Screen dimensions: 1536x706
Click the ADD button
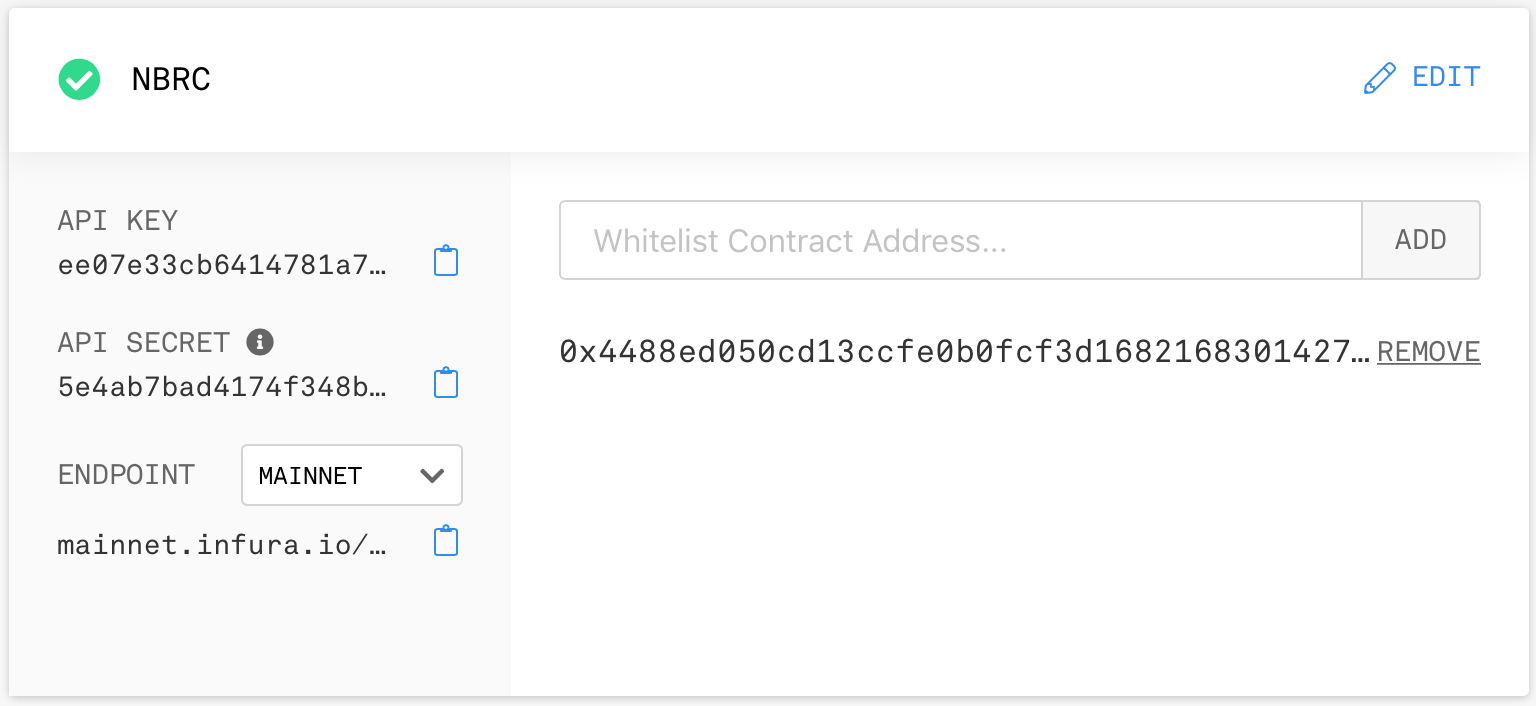pyautogui.click(x=1421, y=240)
